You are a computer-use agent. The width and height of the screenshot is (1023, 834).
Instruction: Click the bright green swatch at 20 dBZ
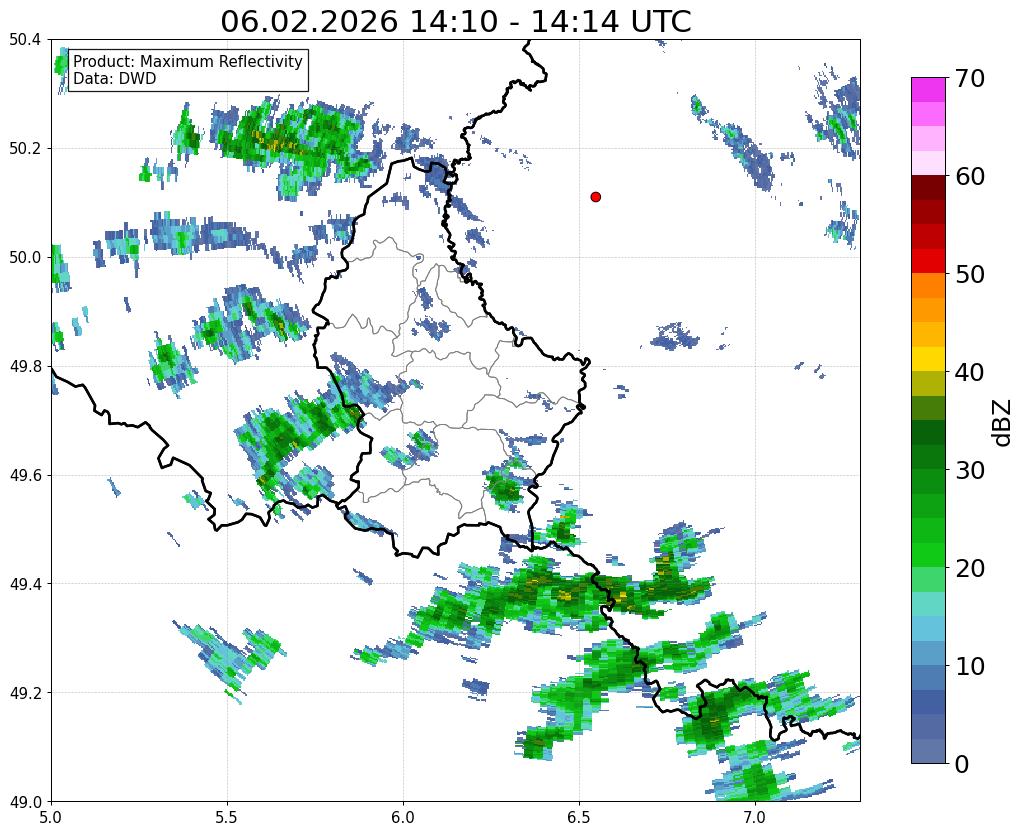coord(928,555)
